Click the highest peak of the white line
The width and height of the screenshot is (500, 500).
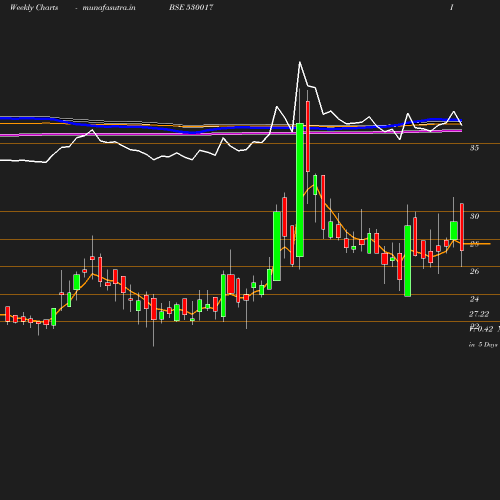[x=300, y=62]
